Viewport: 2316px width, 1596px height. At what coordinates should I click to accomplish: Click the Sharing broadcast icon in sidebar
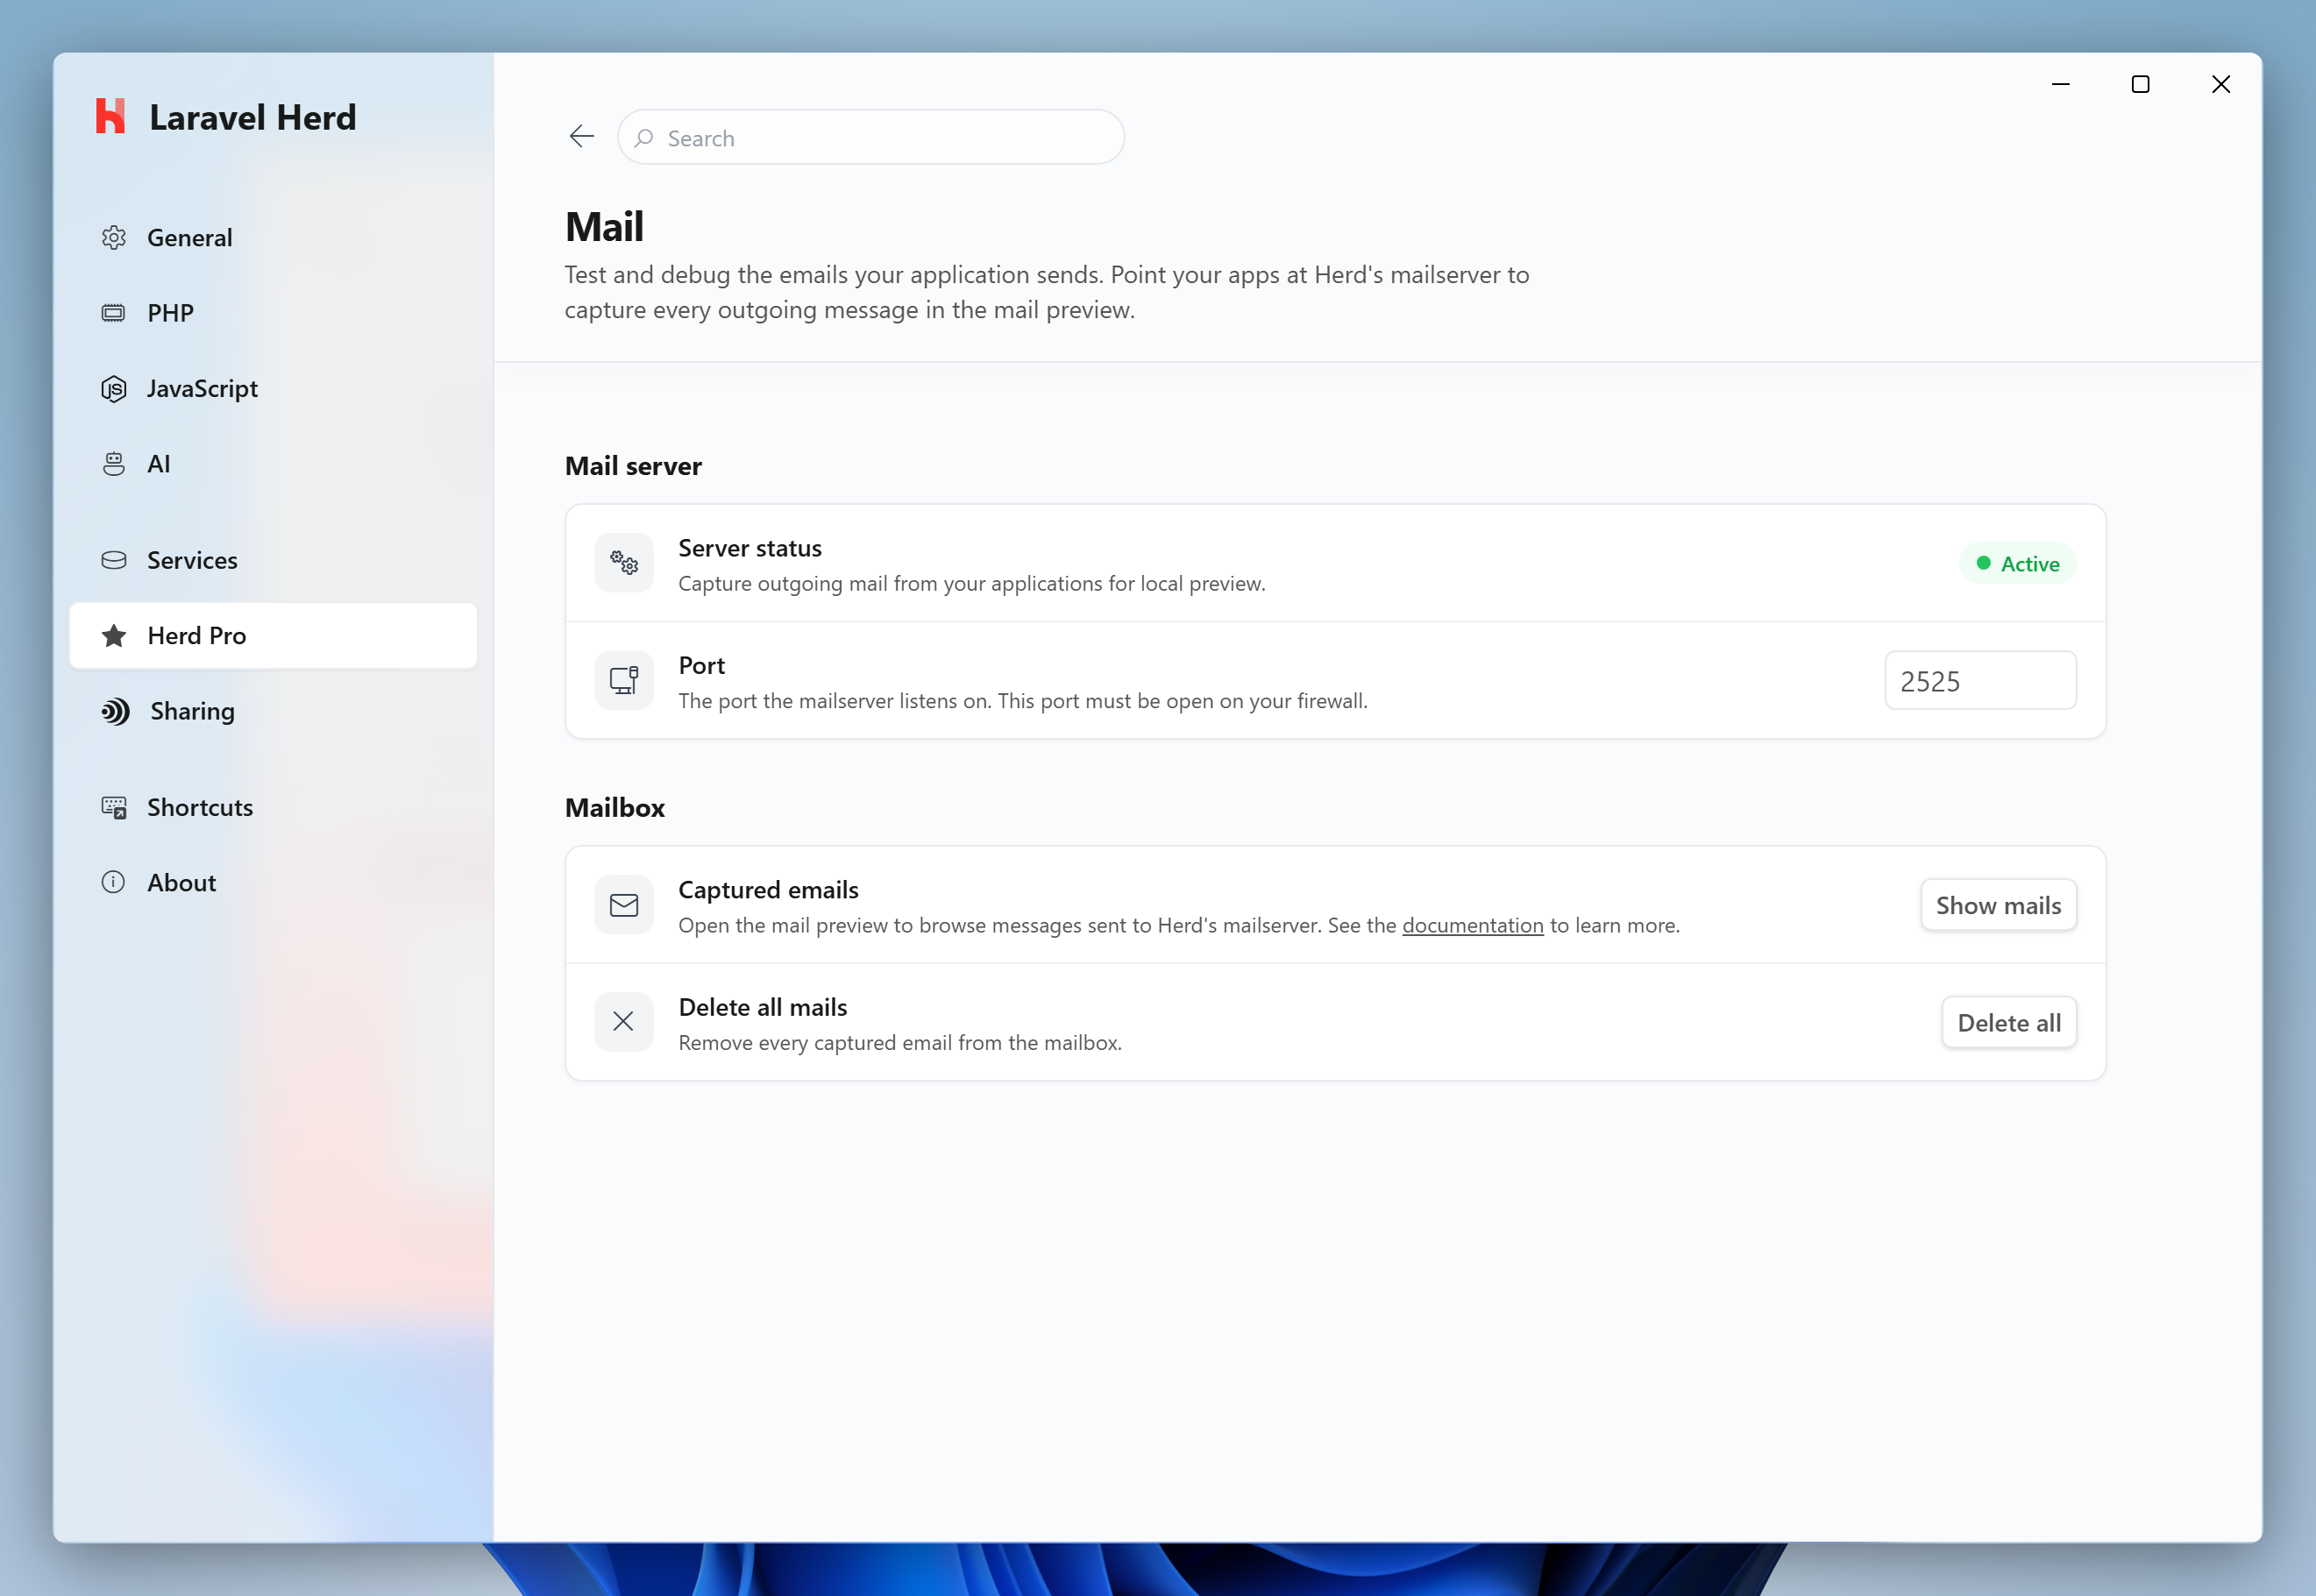point(116,711)
